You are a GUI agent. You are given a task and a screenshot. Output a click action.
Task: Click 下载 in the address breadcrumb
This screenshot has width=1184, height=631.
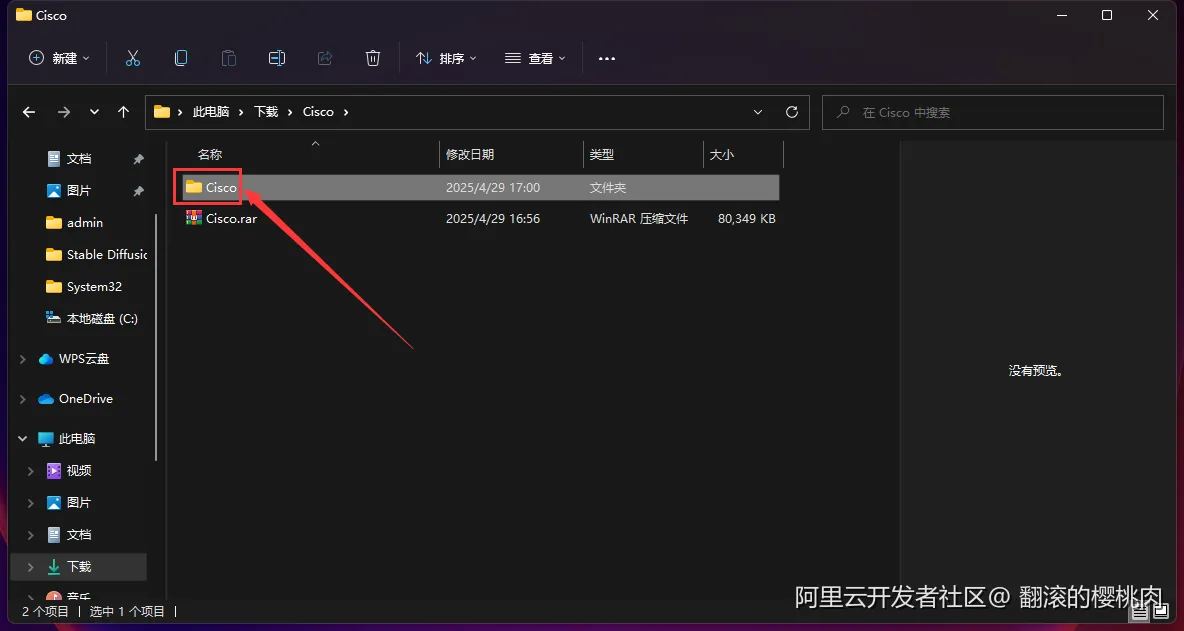pyautogui.click(x=266, y=112)
